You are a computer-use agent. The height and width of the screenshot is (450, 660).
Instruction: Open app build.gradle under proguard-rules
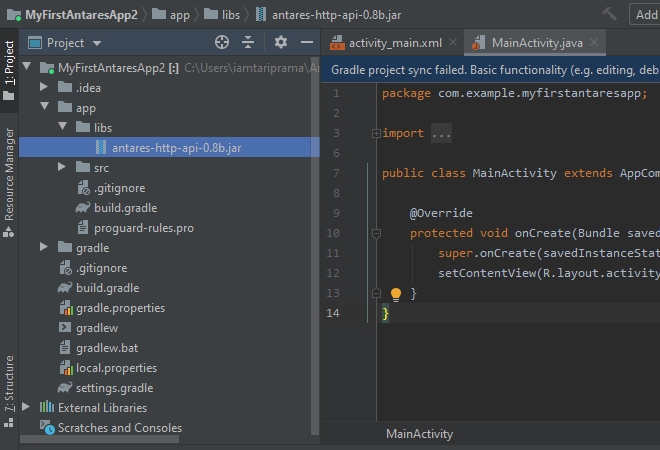tap(125, 208)
